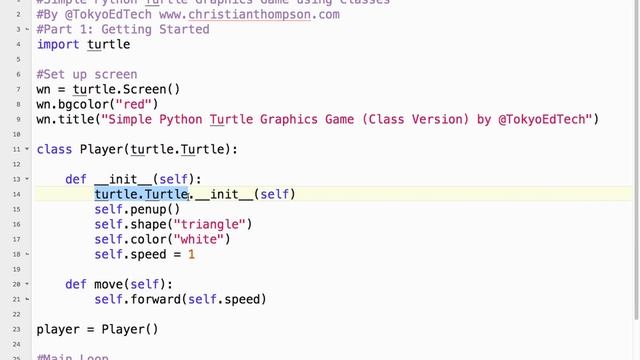Collapse the def move fold arrow
The height and width of the screenshot is (360, 640).
pyautogui.click(x=27, y=284)
